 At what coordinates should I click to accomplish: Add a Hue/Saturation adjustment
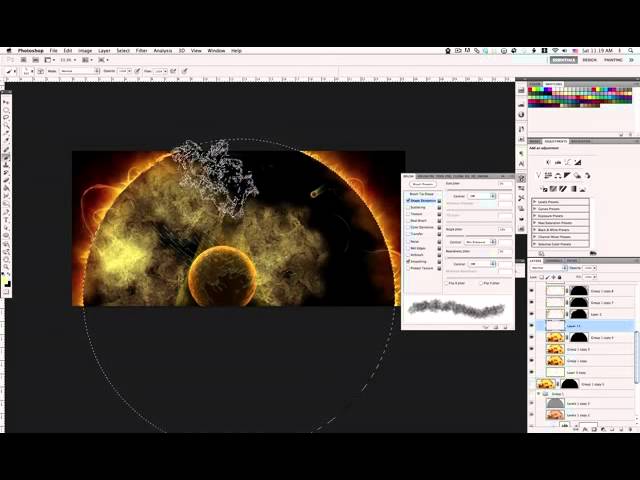548,176
